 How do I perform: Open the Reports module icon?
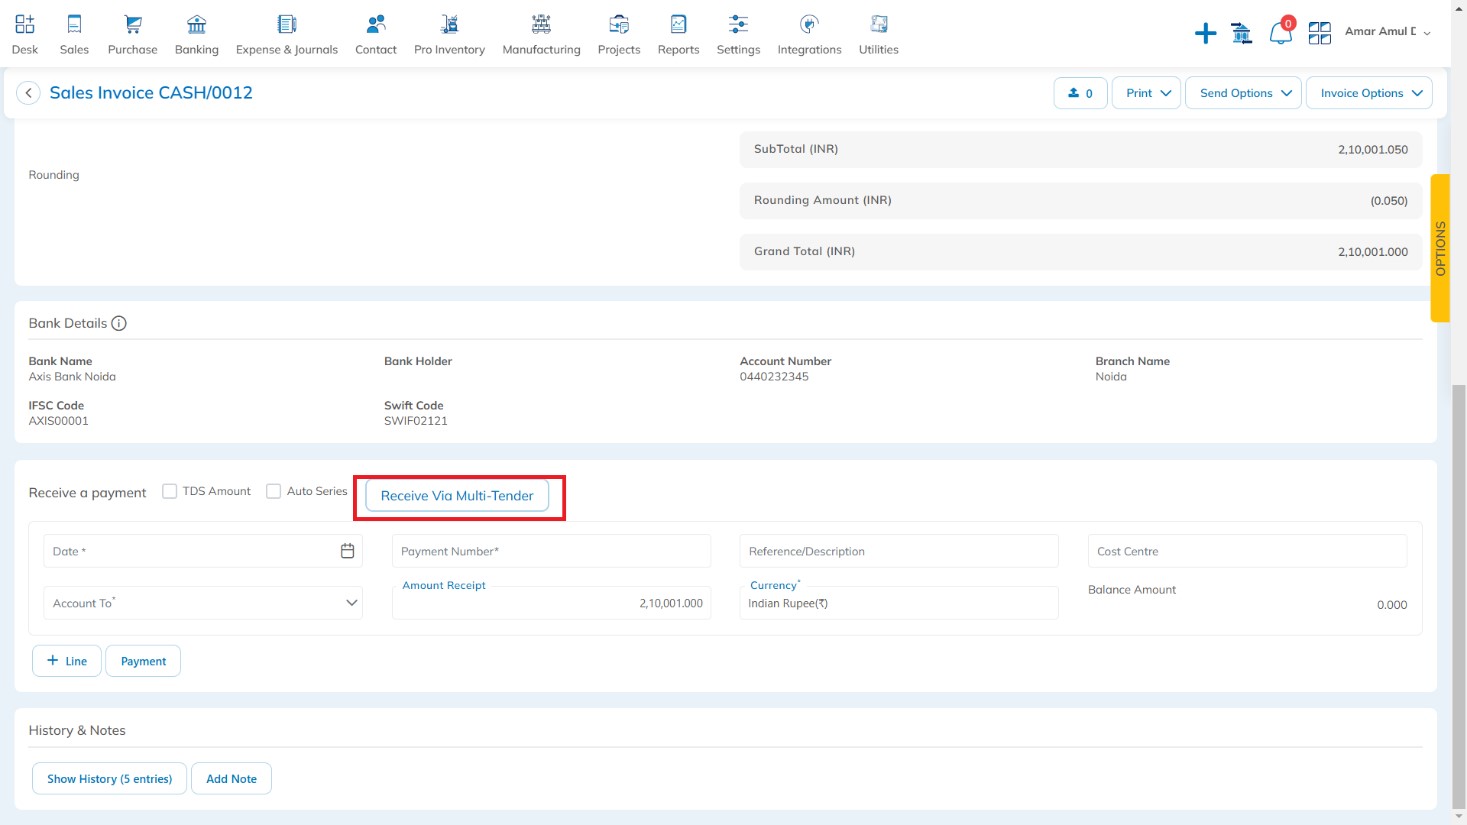[x=678, y=24]
